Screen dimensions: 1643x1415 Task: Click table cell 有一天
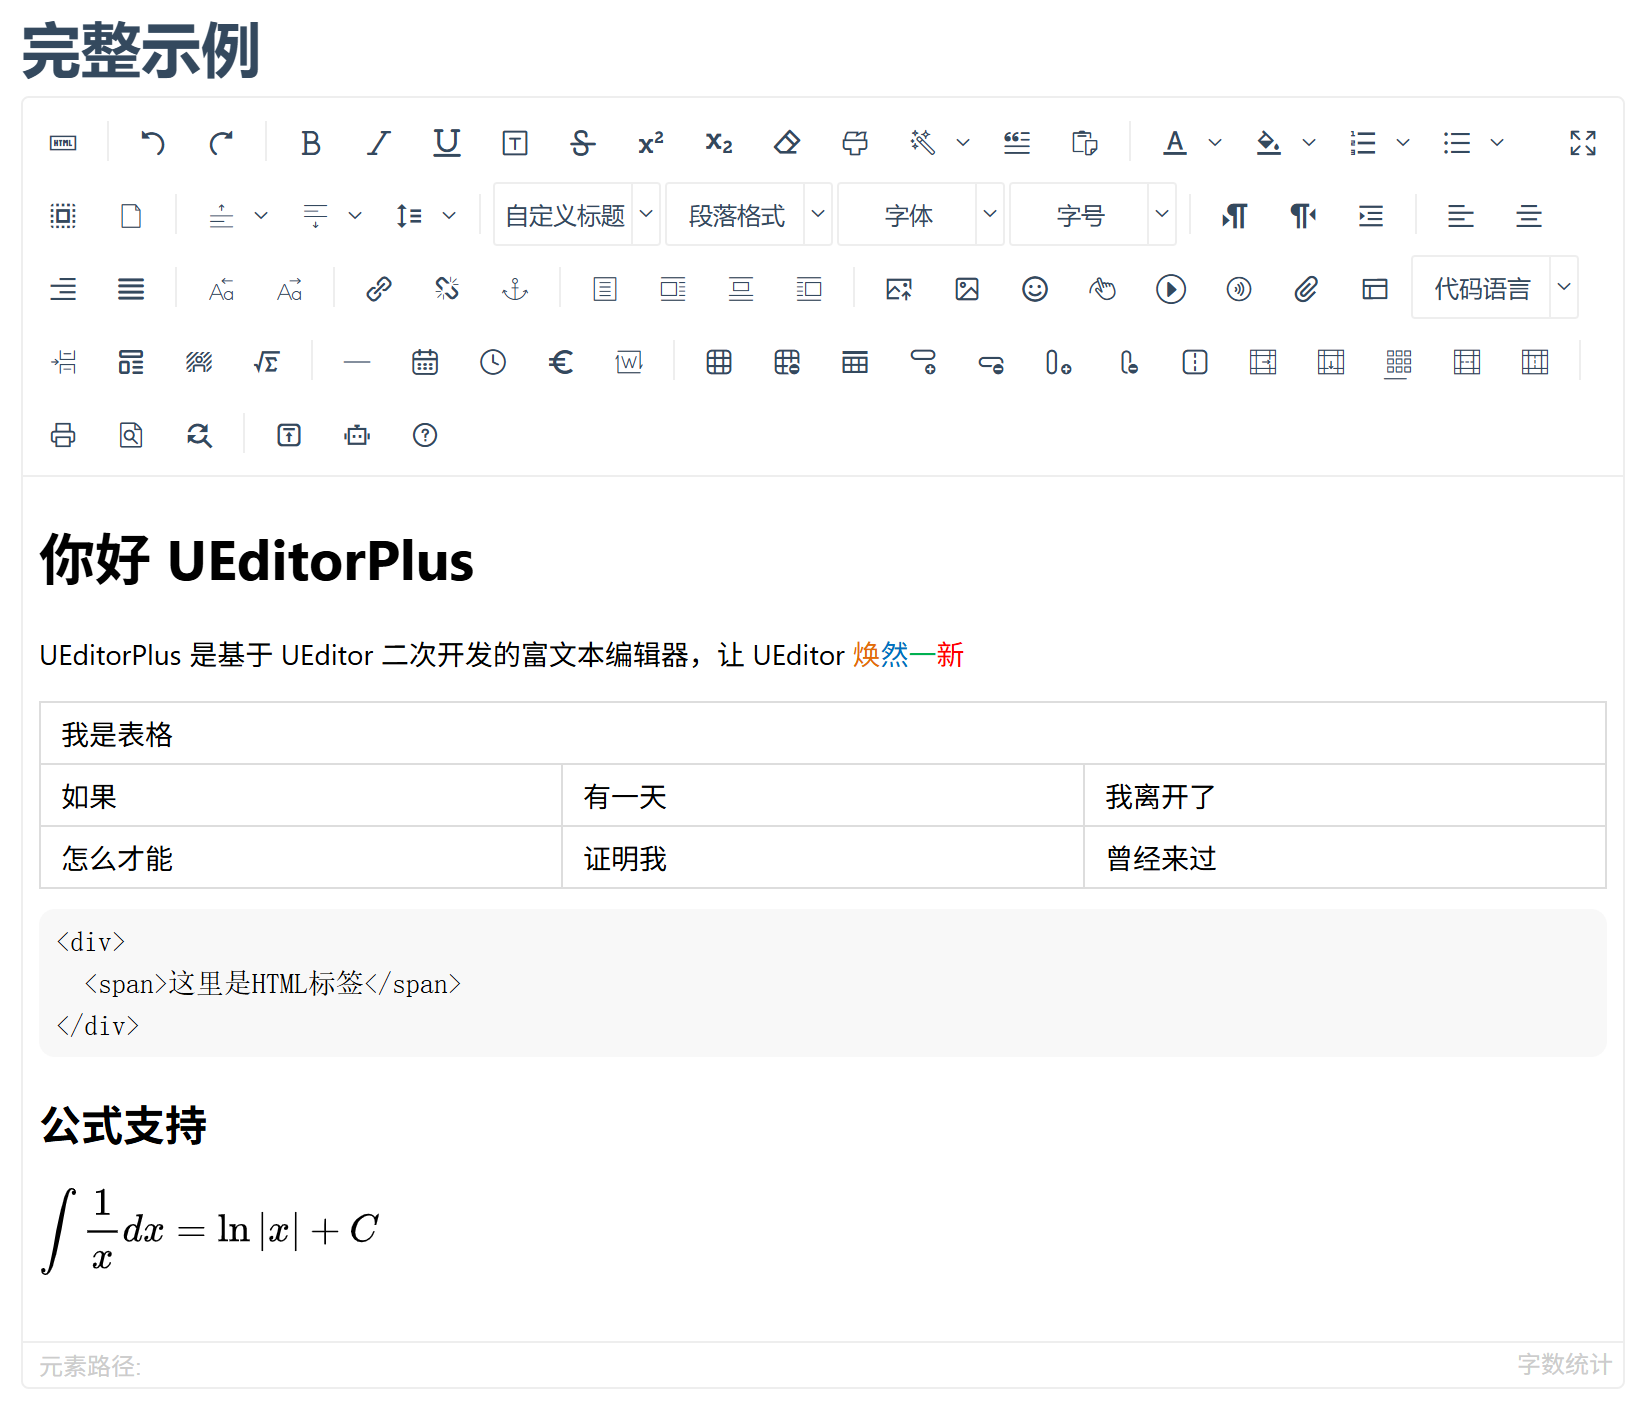[823, 796]
